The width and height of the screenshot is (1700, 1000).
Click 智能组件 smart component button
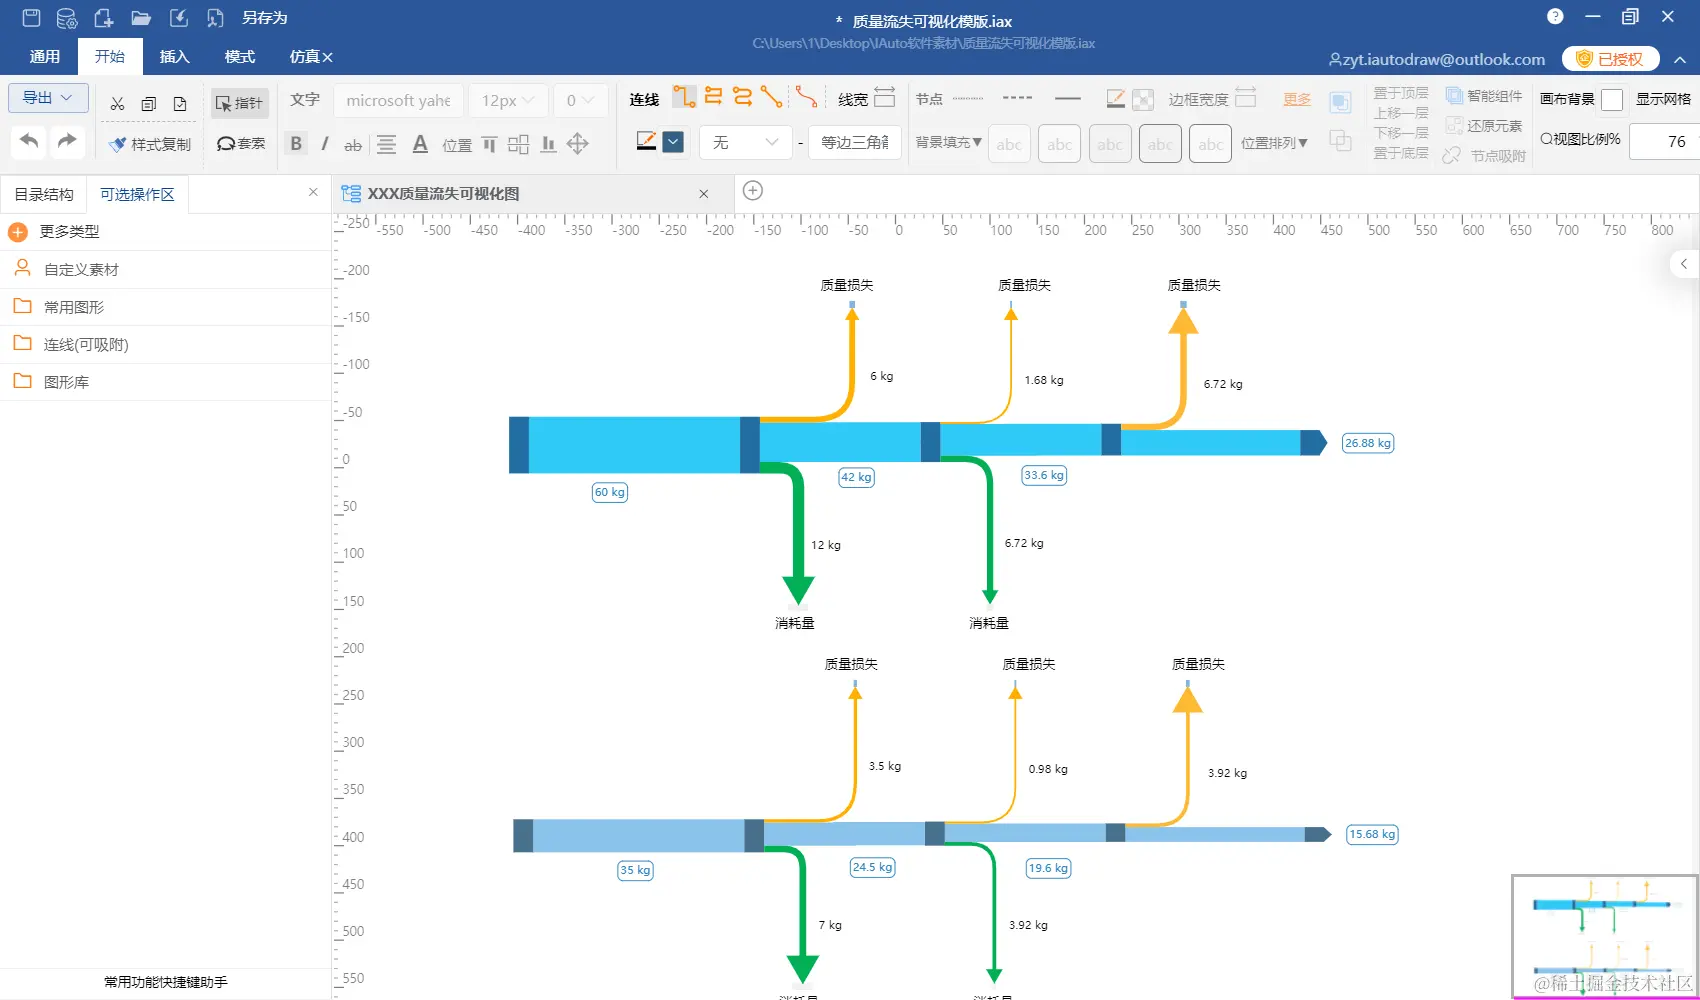[1485, 96]
